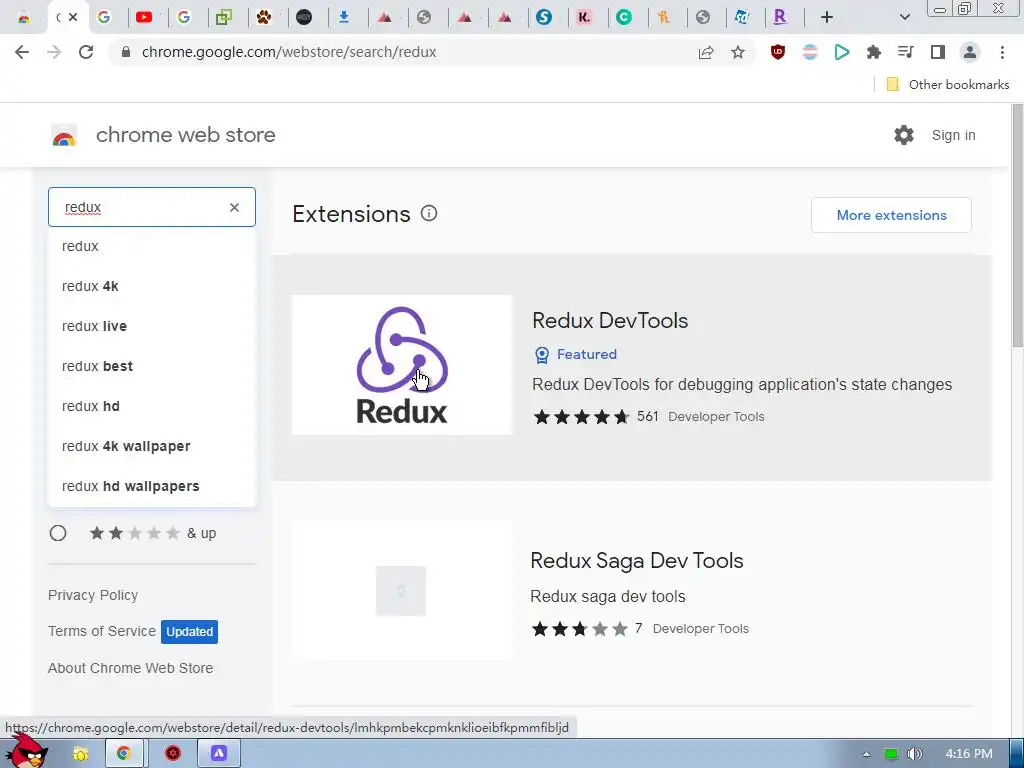This screenshot has width=1024, height=768.
Task: Click the 4:16 PM taskbar clock
Action: (968, 754)
